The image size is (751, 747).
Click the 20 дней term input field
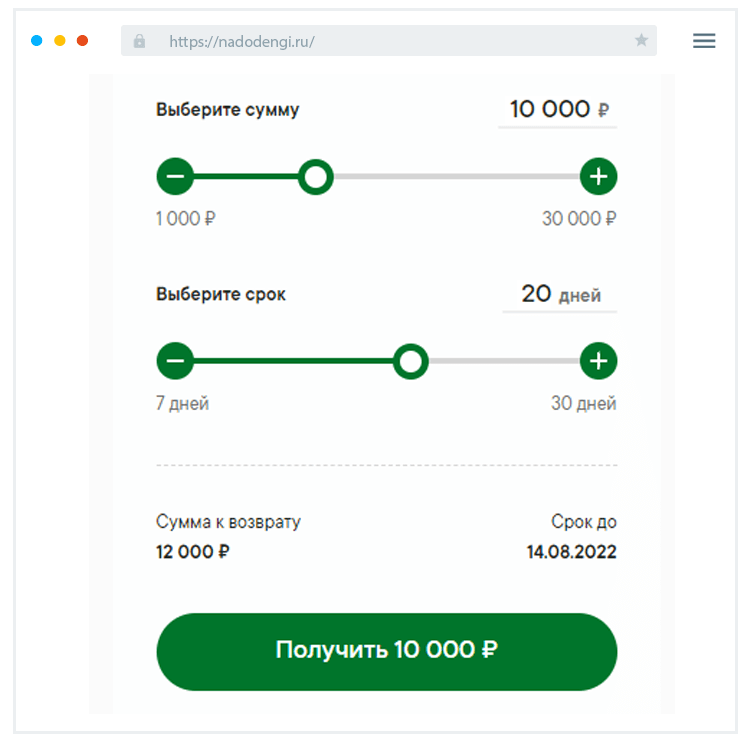tap(559, 294)
